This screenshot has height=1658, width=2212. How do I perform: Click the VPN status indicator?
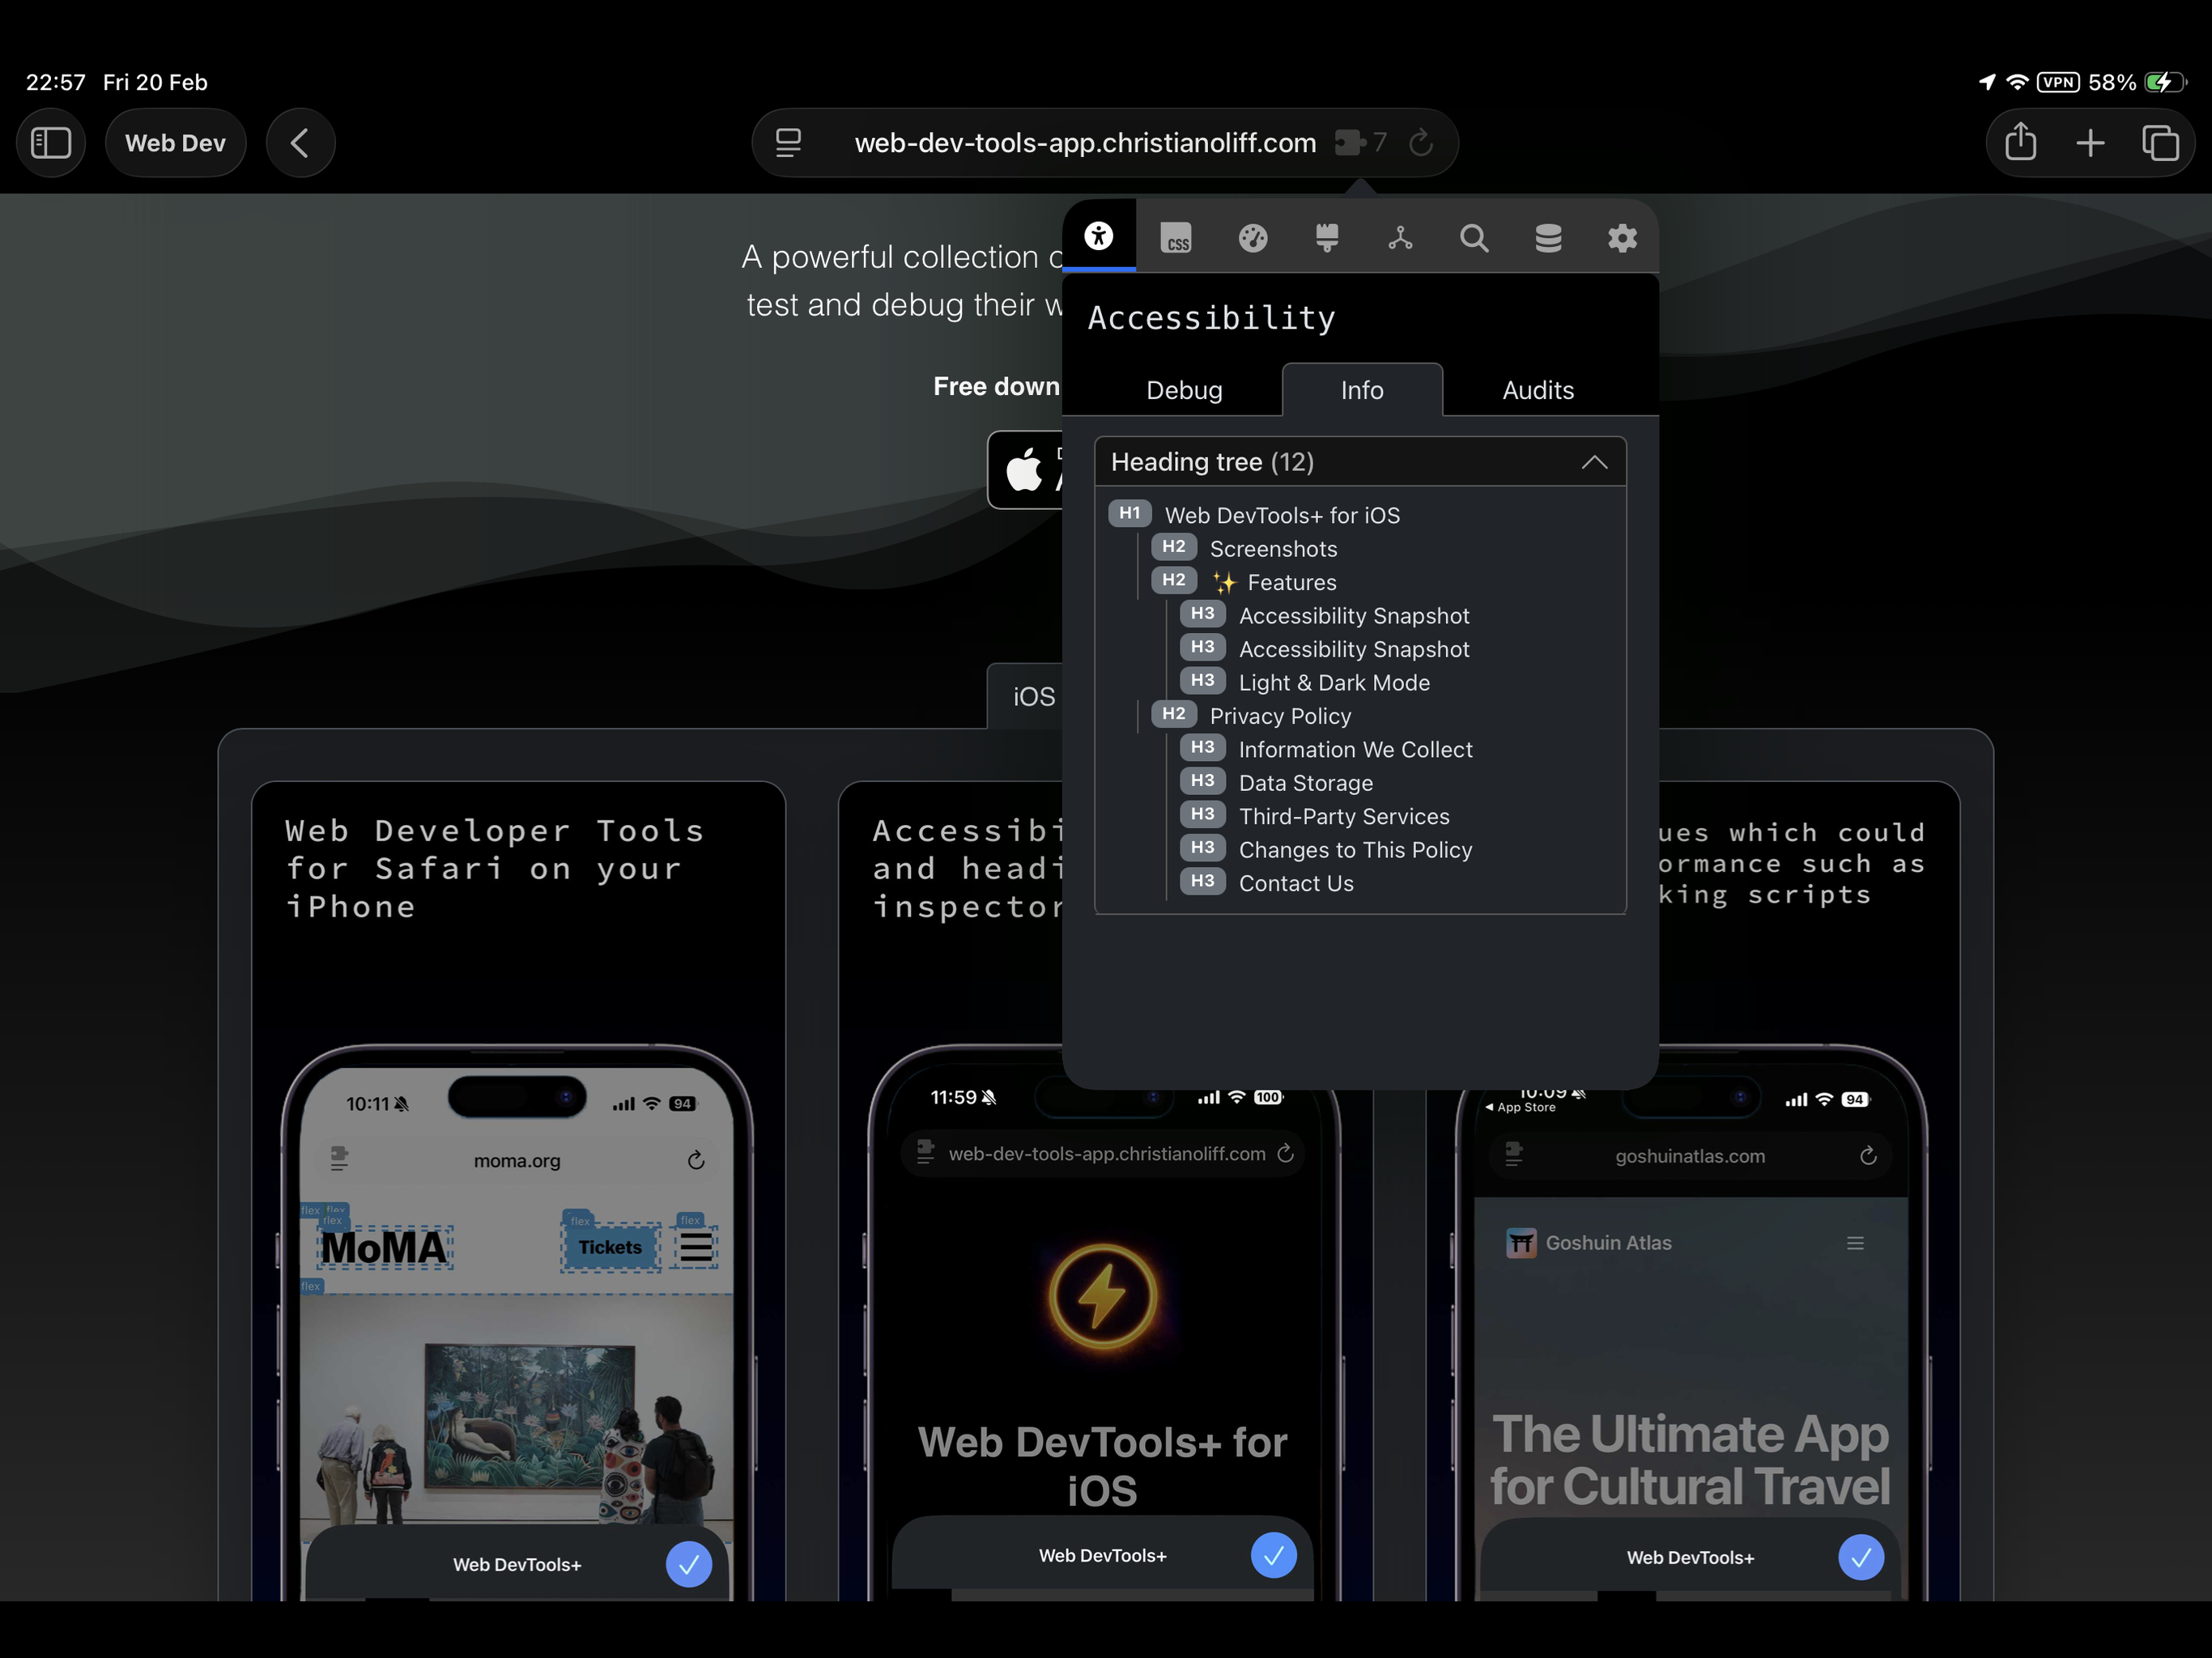(2058, 82)
